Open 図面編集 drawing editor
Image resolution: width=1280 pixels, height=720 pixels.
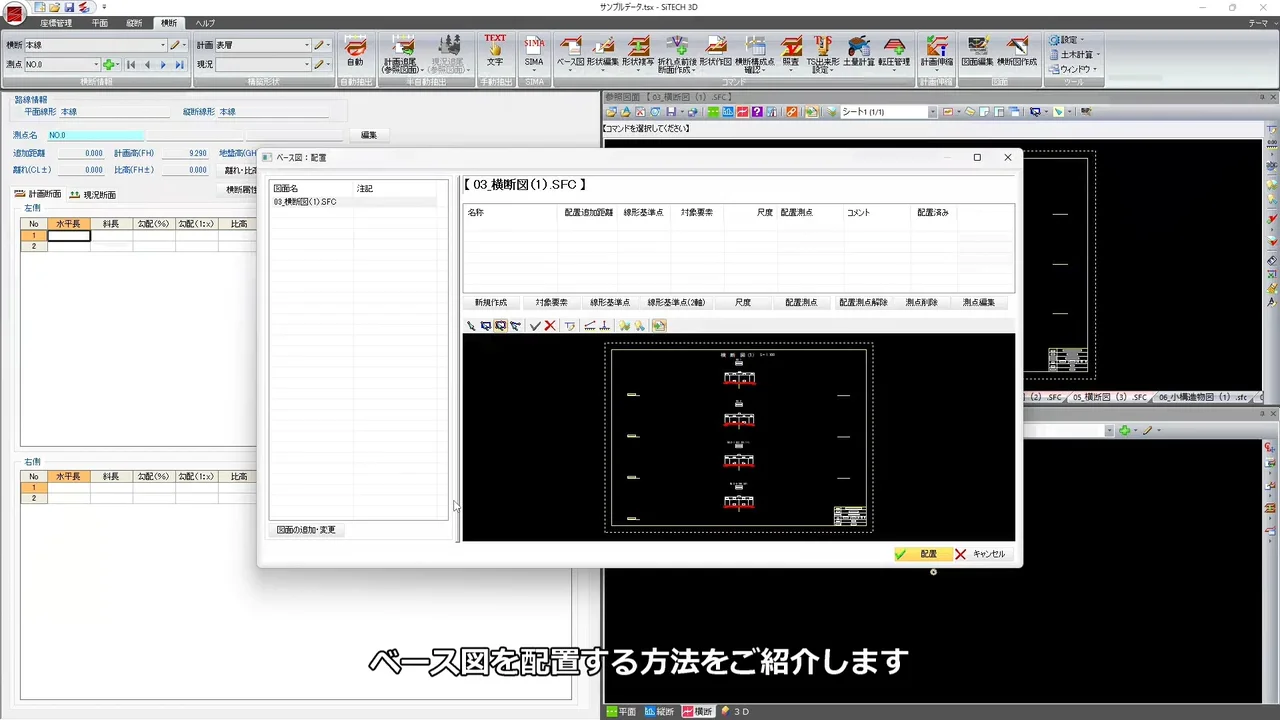978,51
